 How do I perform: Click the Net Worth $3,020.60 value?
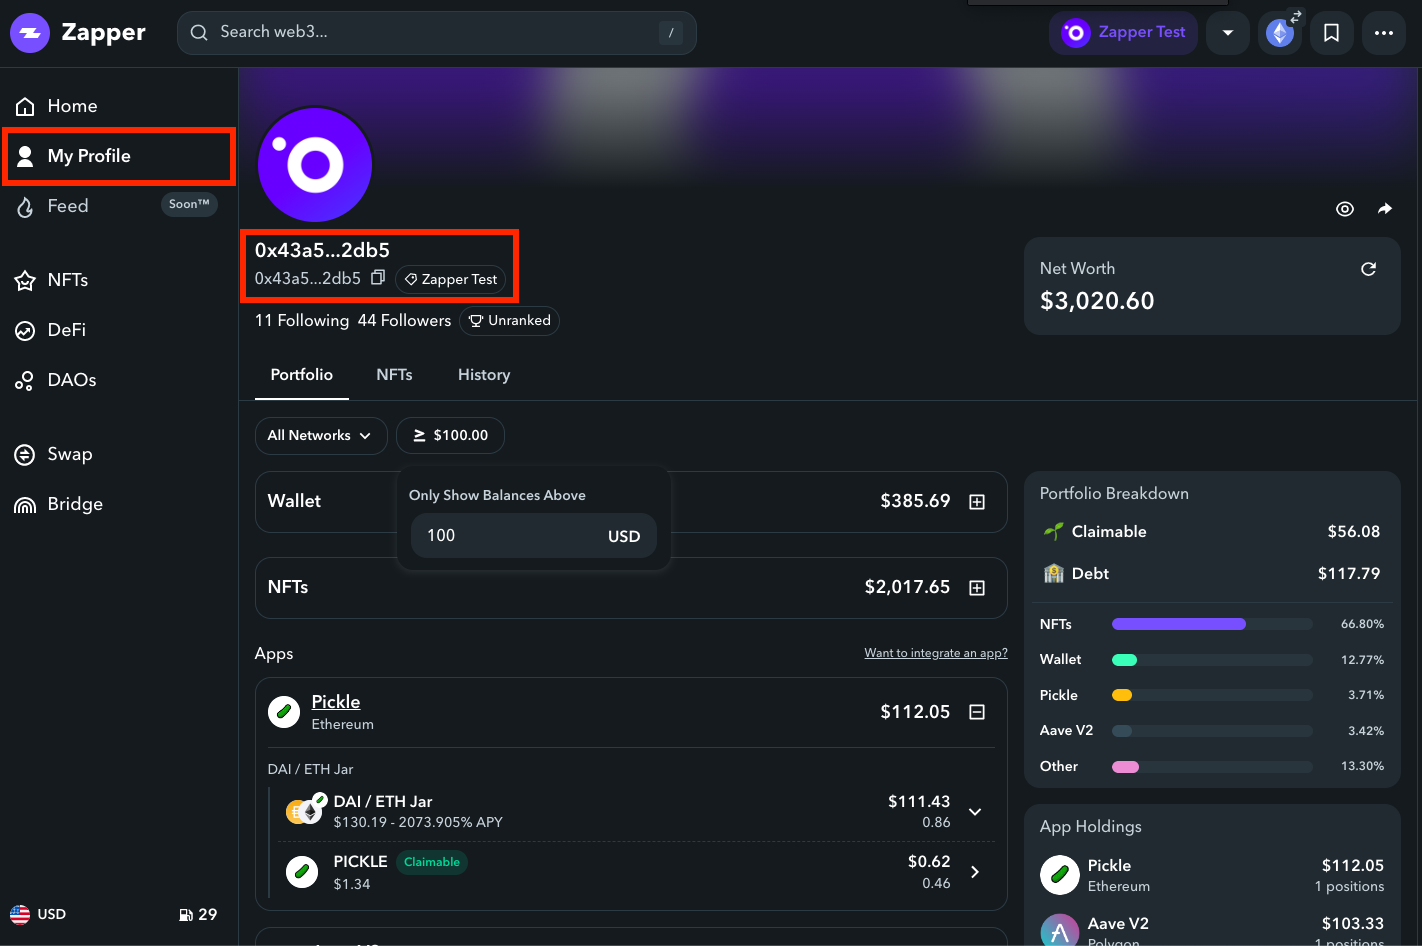pyautogui.click(x=1097, y=301)
